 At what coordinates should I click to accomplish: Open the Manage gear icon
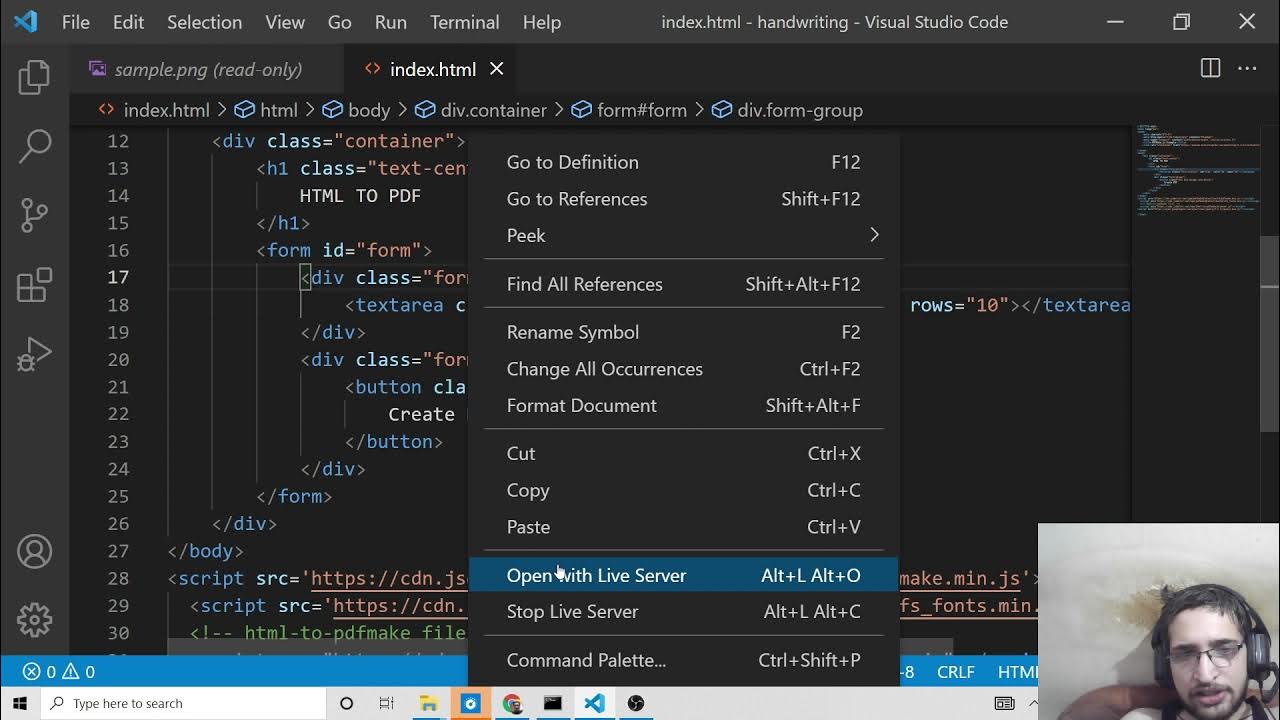34,620
